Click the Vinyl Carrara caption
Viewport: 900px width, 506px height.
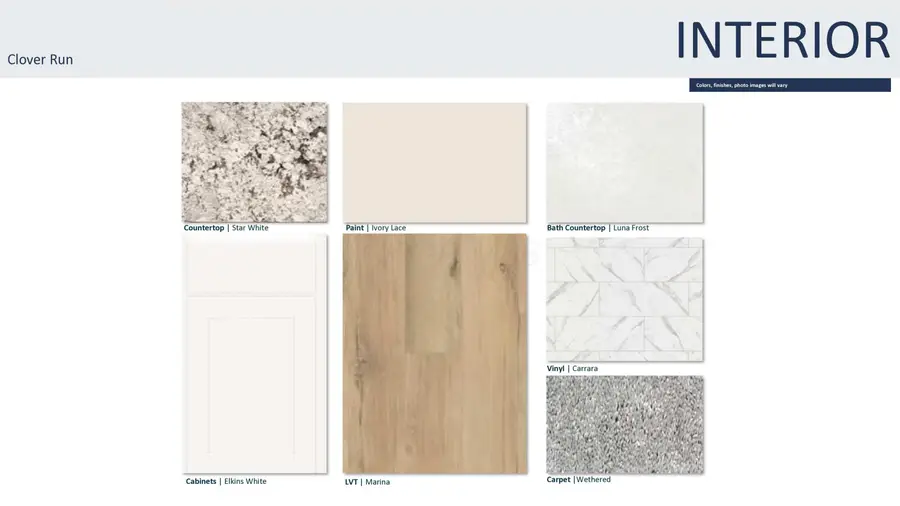tap(572, 368)
